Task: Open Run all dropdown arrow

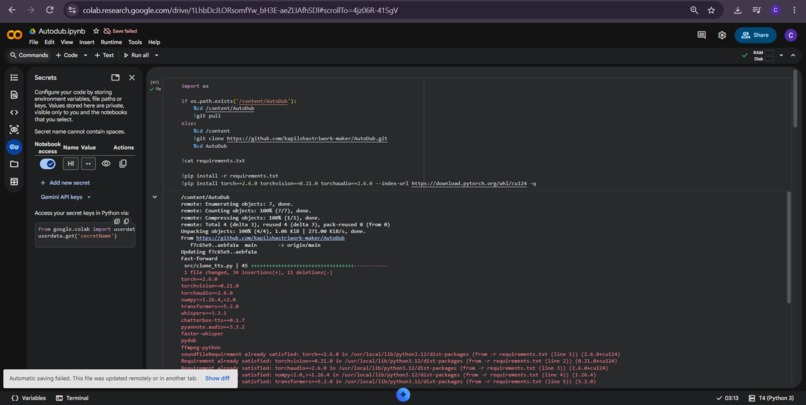Action: pos(156,55)
